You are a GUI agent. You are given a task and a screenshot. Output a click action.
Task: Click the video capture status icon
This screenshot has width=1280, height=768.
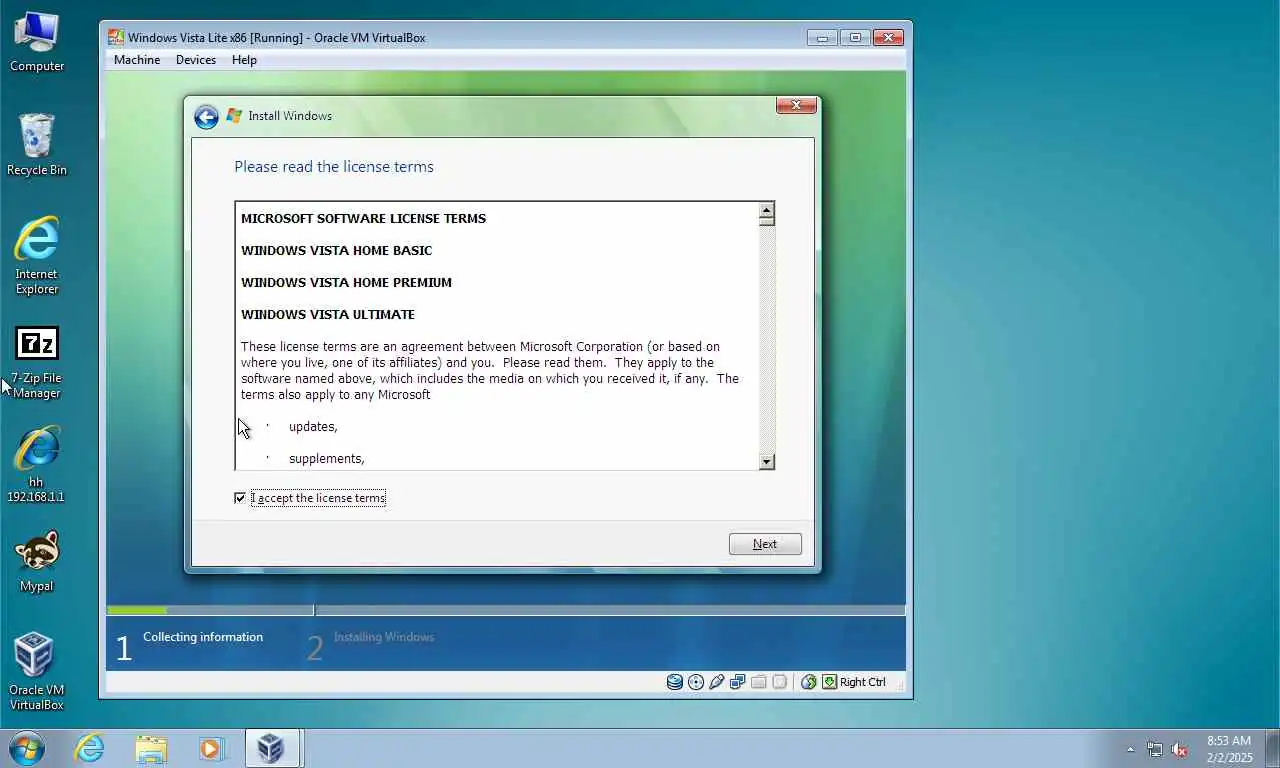point(779,682)
